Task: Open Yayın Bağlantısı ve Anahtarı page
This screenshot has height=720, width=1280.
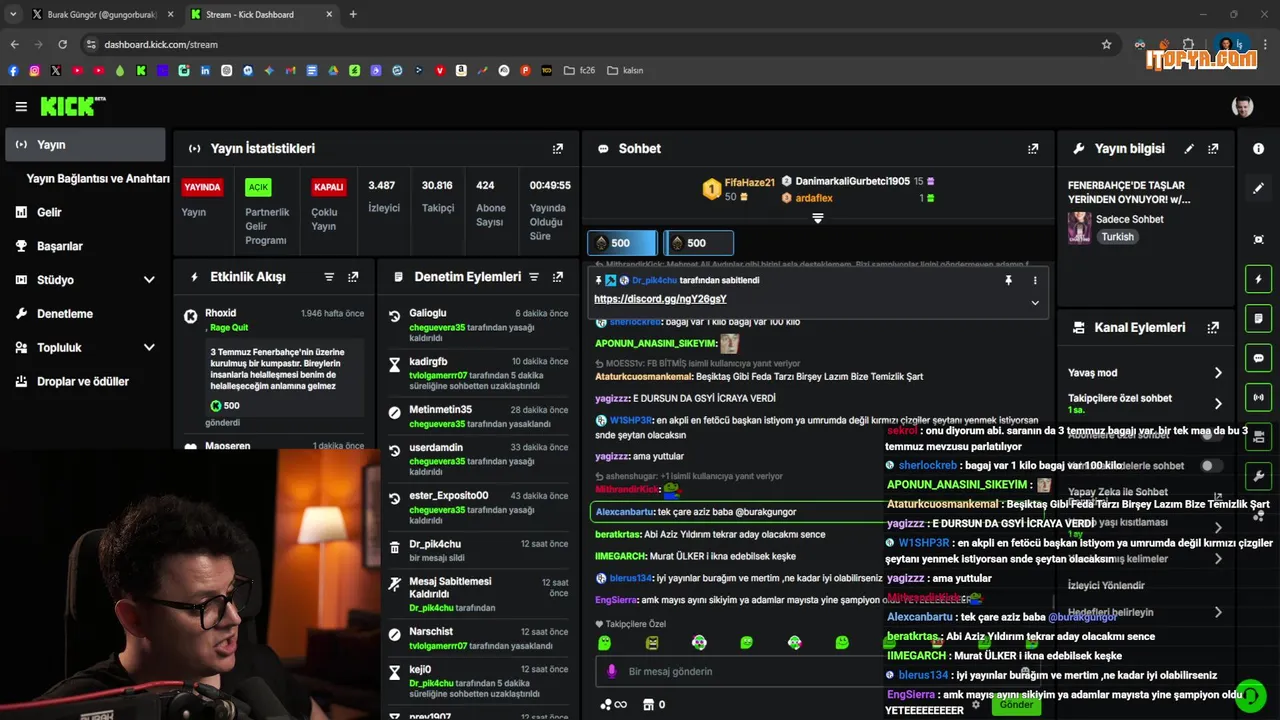Action: [98, 179]
